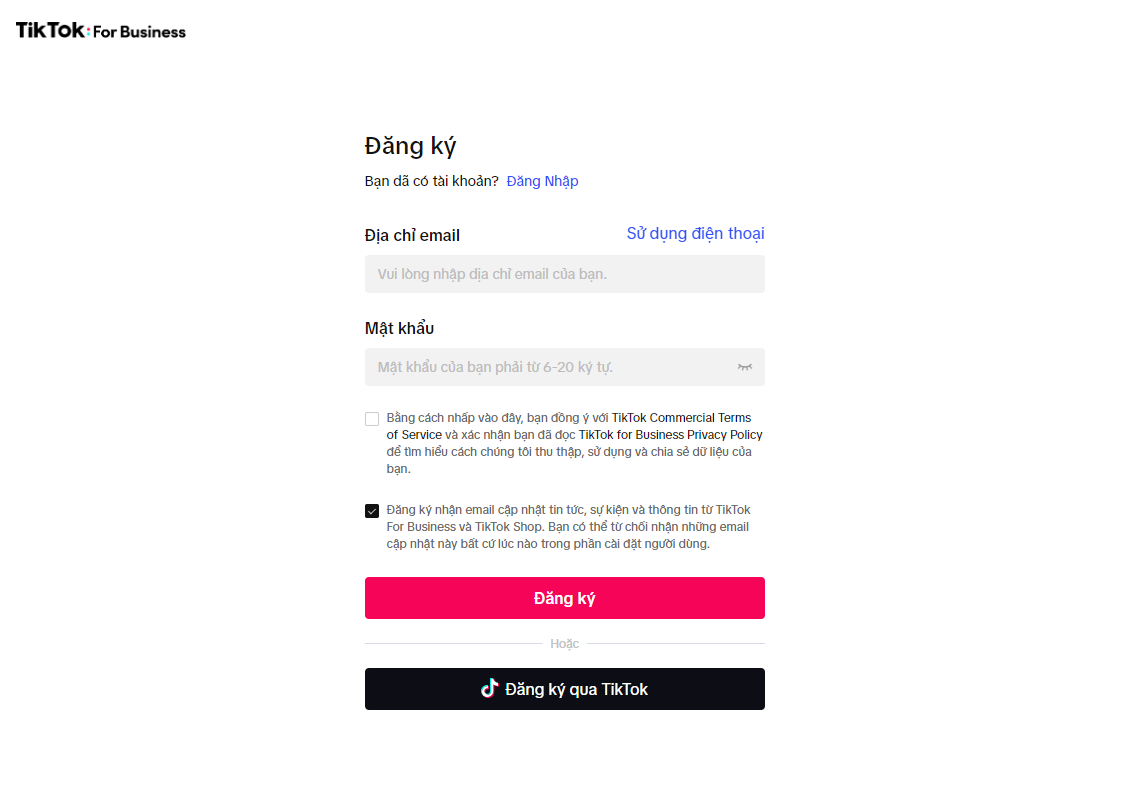This screenshot has width=1121, height=809.
Task: Tick the Commercial Terms agreement checkbox
Action: tap(372, 418)
